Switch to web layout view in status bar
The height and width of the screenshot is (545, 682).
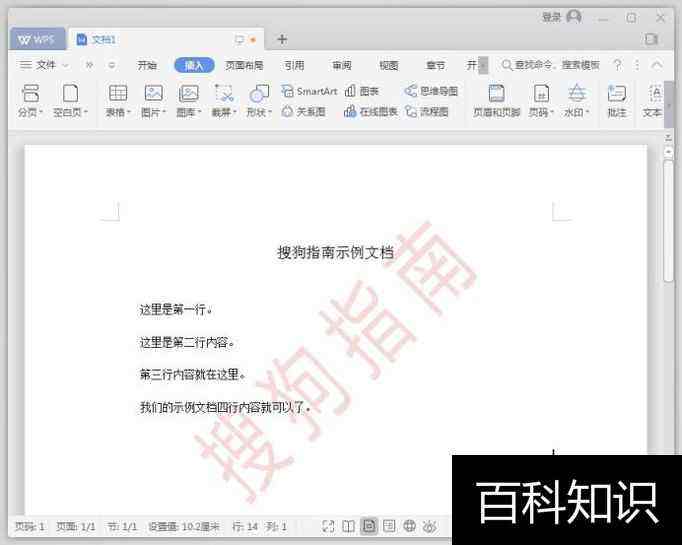coord(409,526)
